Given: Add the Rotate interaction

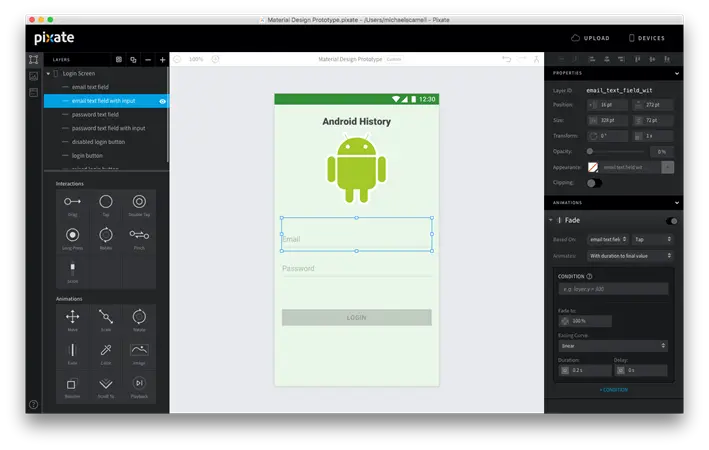Looking at the screenshot, I should click(106, 239).
